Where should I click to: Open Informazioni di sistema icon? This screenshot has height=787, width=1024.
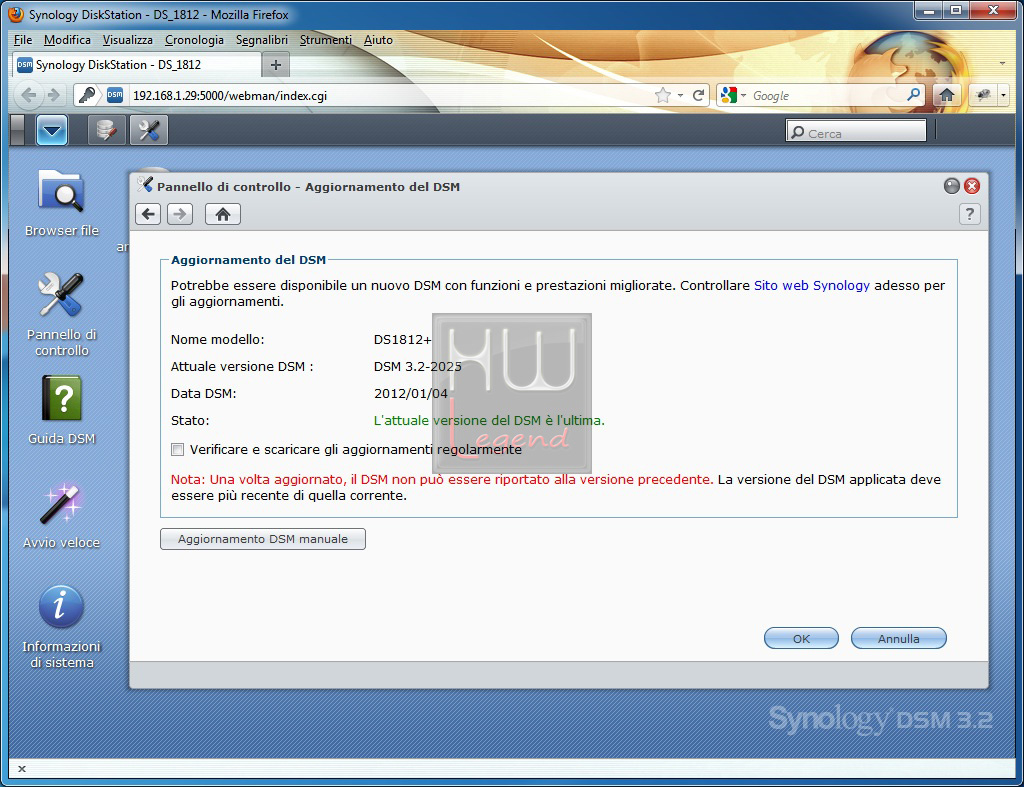[x=61, y=627]
